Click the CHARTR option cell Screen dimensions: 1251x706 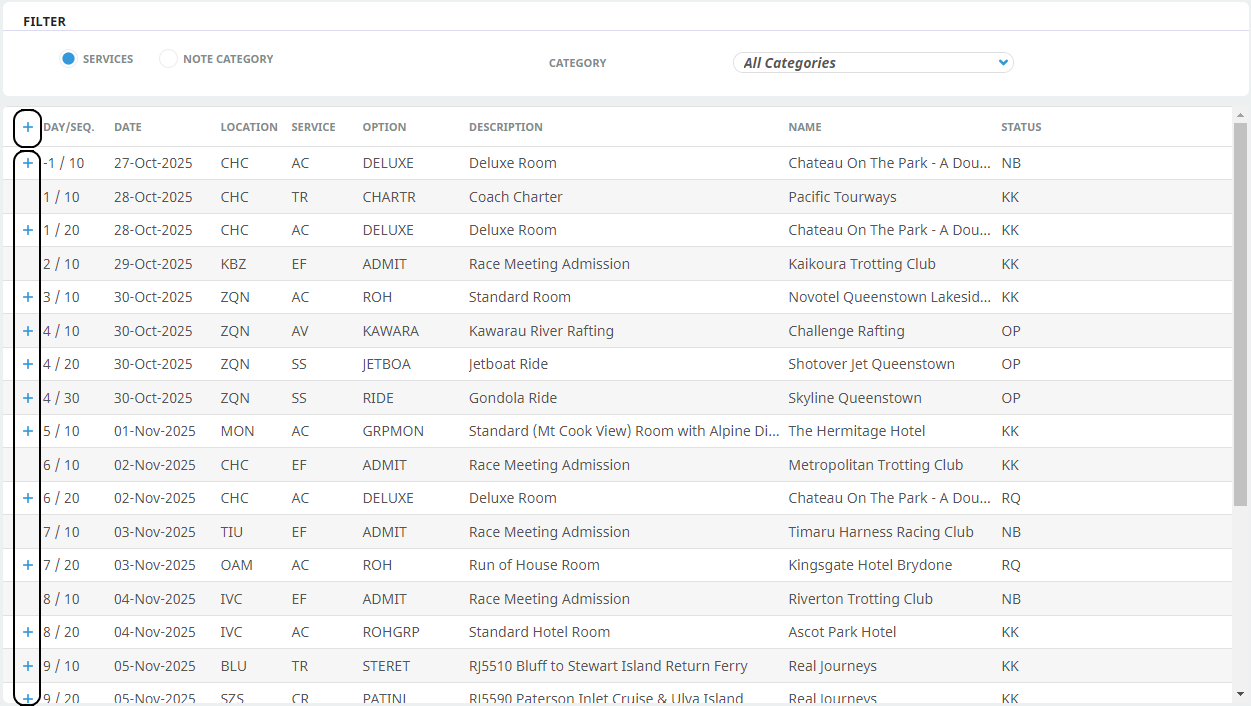389,197
